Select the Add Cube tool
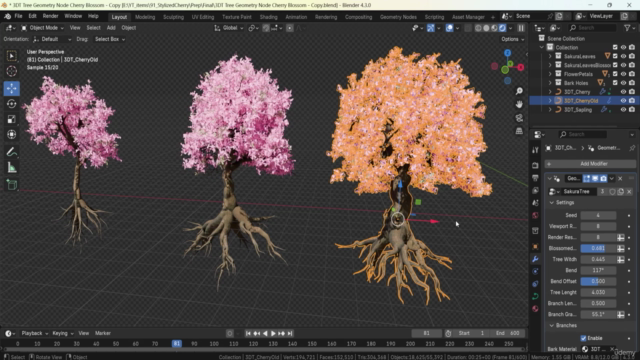The image size is (640, 360). coord(11,185)
